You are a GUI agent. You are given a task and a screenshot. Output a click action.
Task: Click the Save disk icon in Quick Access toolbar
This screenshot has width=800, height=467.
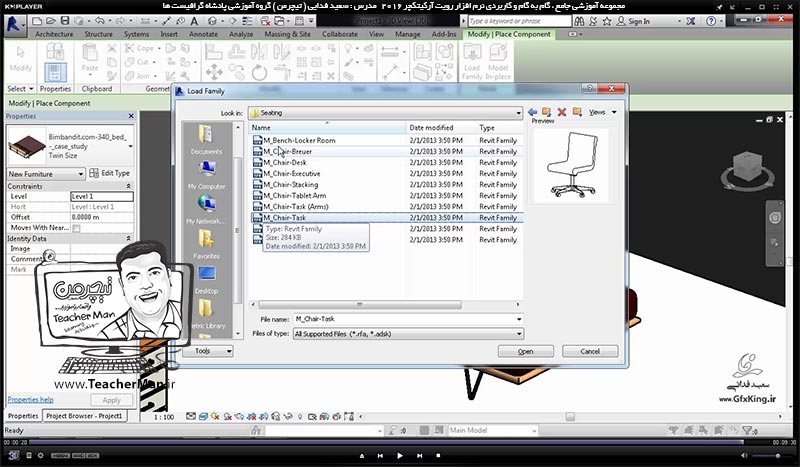(65, 21)
